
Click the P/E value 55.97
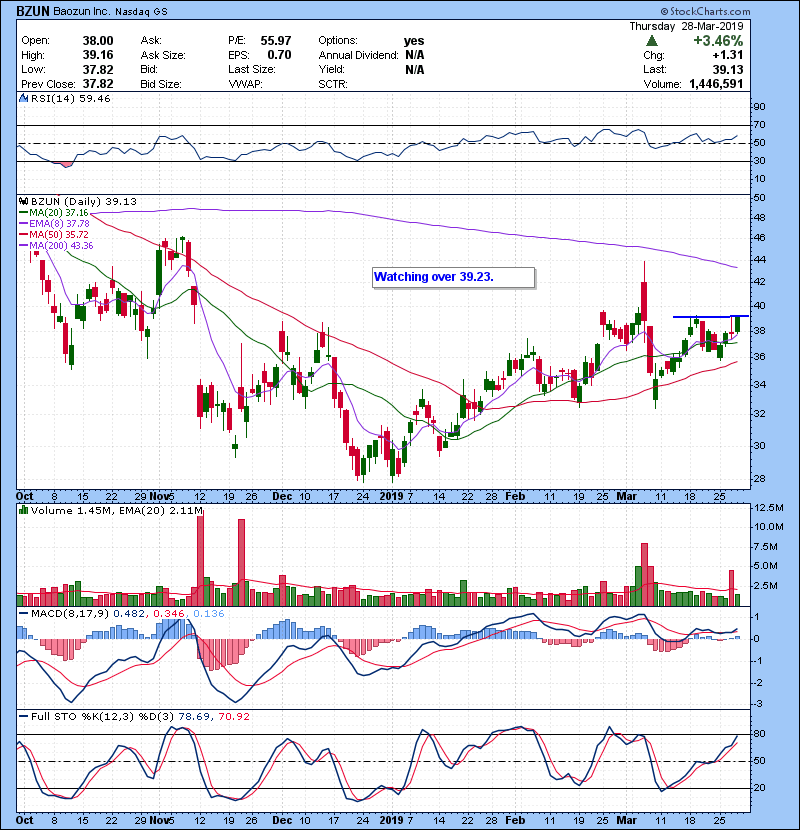point(276,41)
